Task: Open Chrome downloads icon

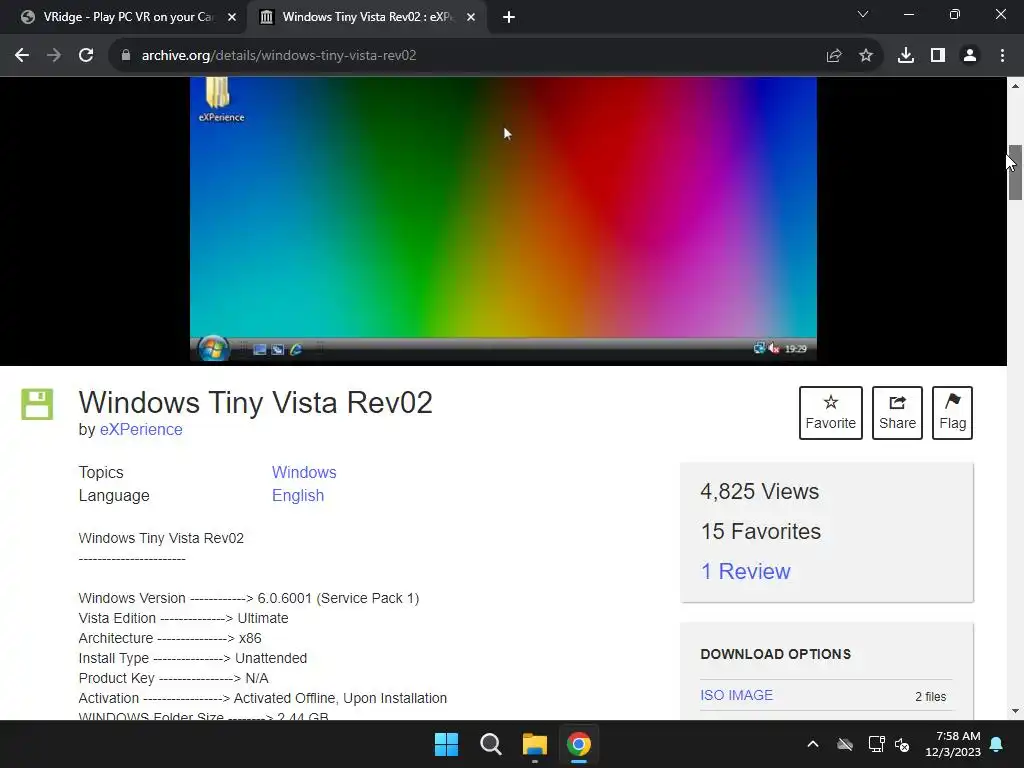Action: (x=906, y=56)
